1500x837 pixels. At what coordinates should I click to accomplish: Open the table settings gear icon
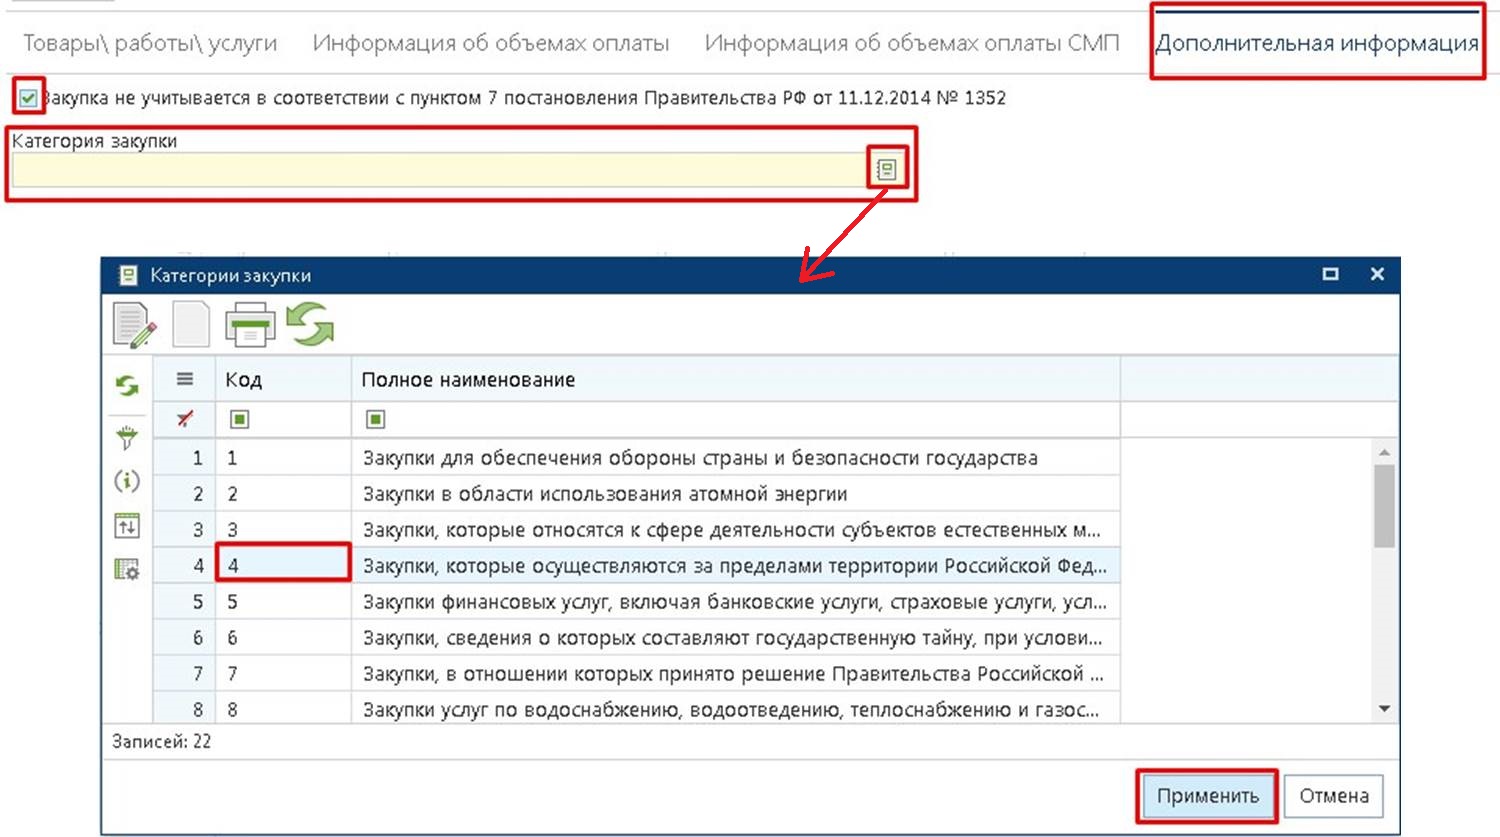[x=127, y=569]
